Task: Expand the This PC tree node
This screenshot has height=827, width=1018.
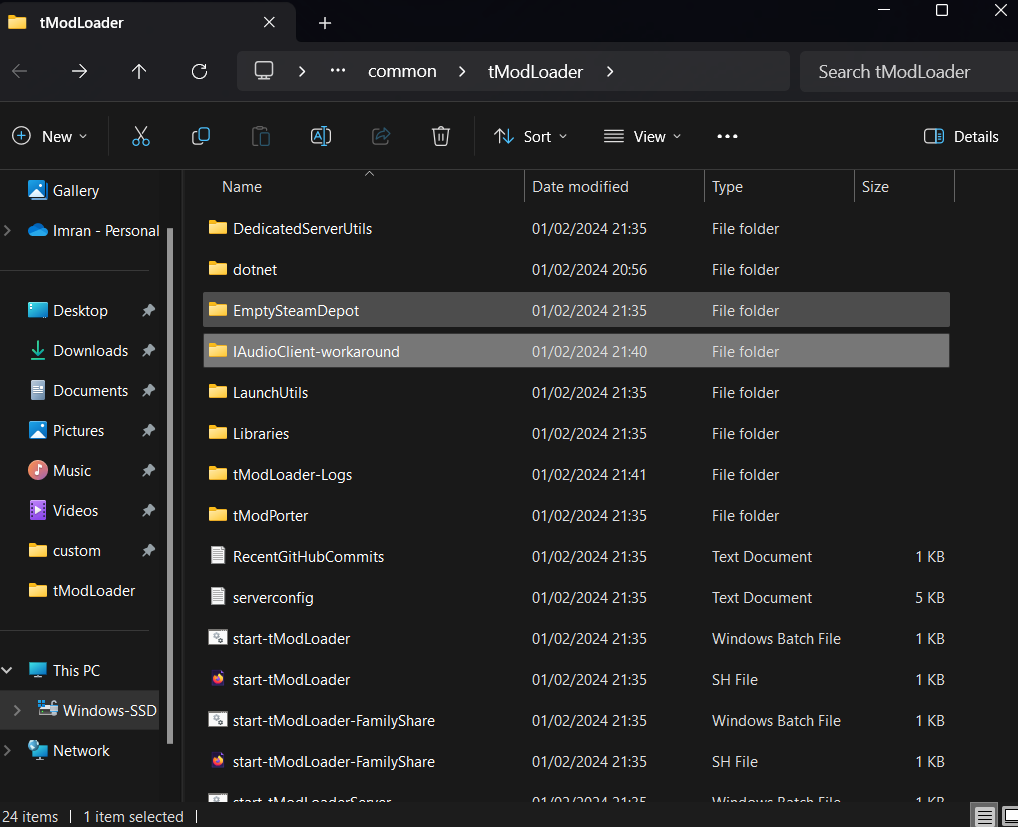Action: click(x=9, y=670)
